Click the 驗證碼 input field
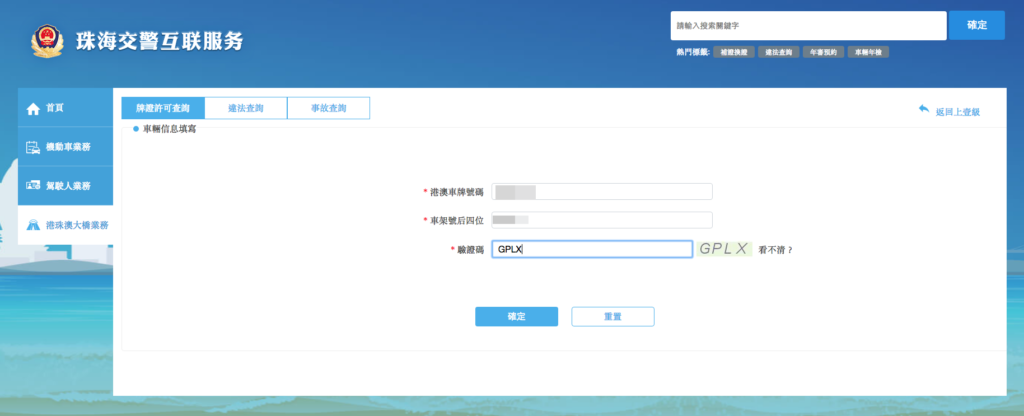Screen dimensions: 1024x416 (x=591, y=250)
